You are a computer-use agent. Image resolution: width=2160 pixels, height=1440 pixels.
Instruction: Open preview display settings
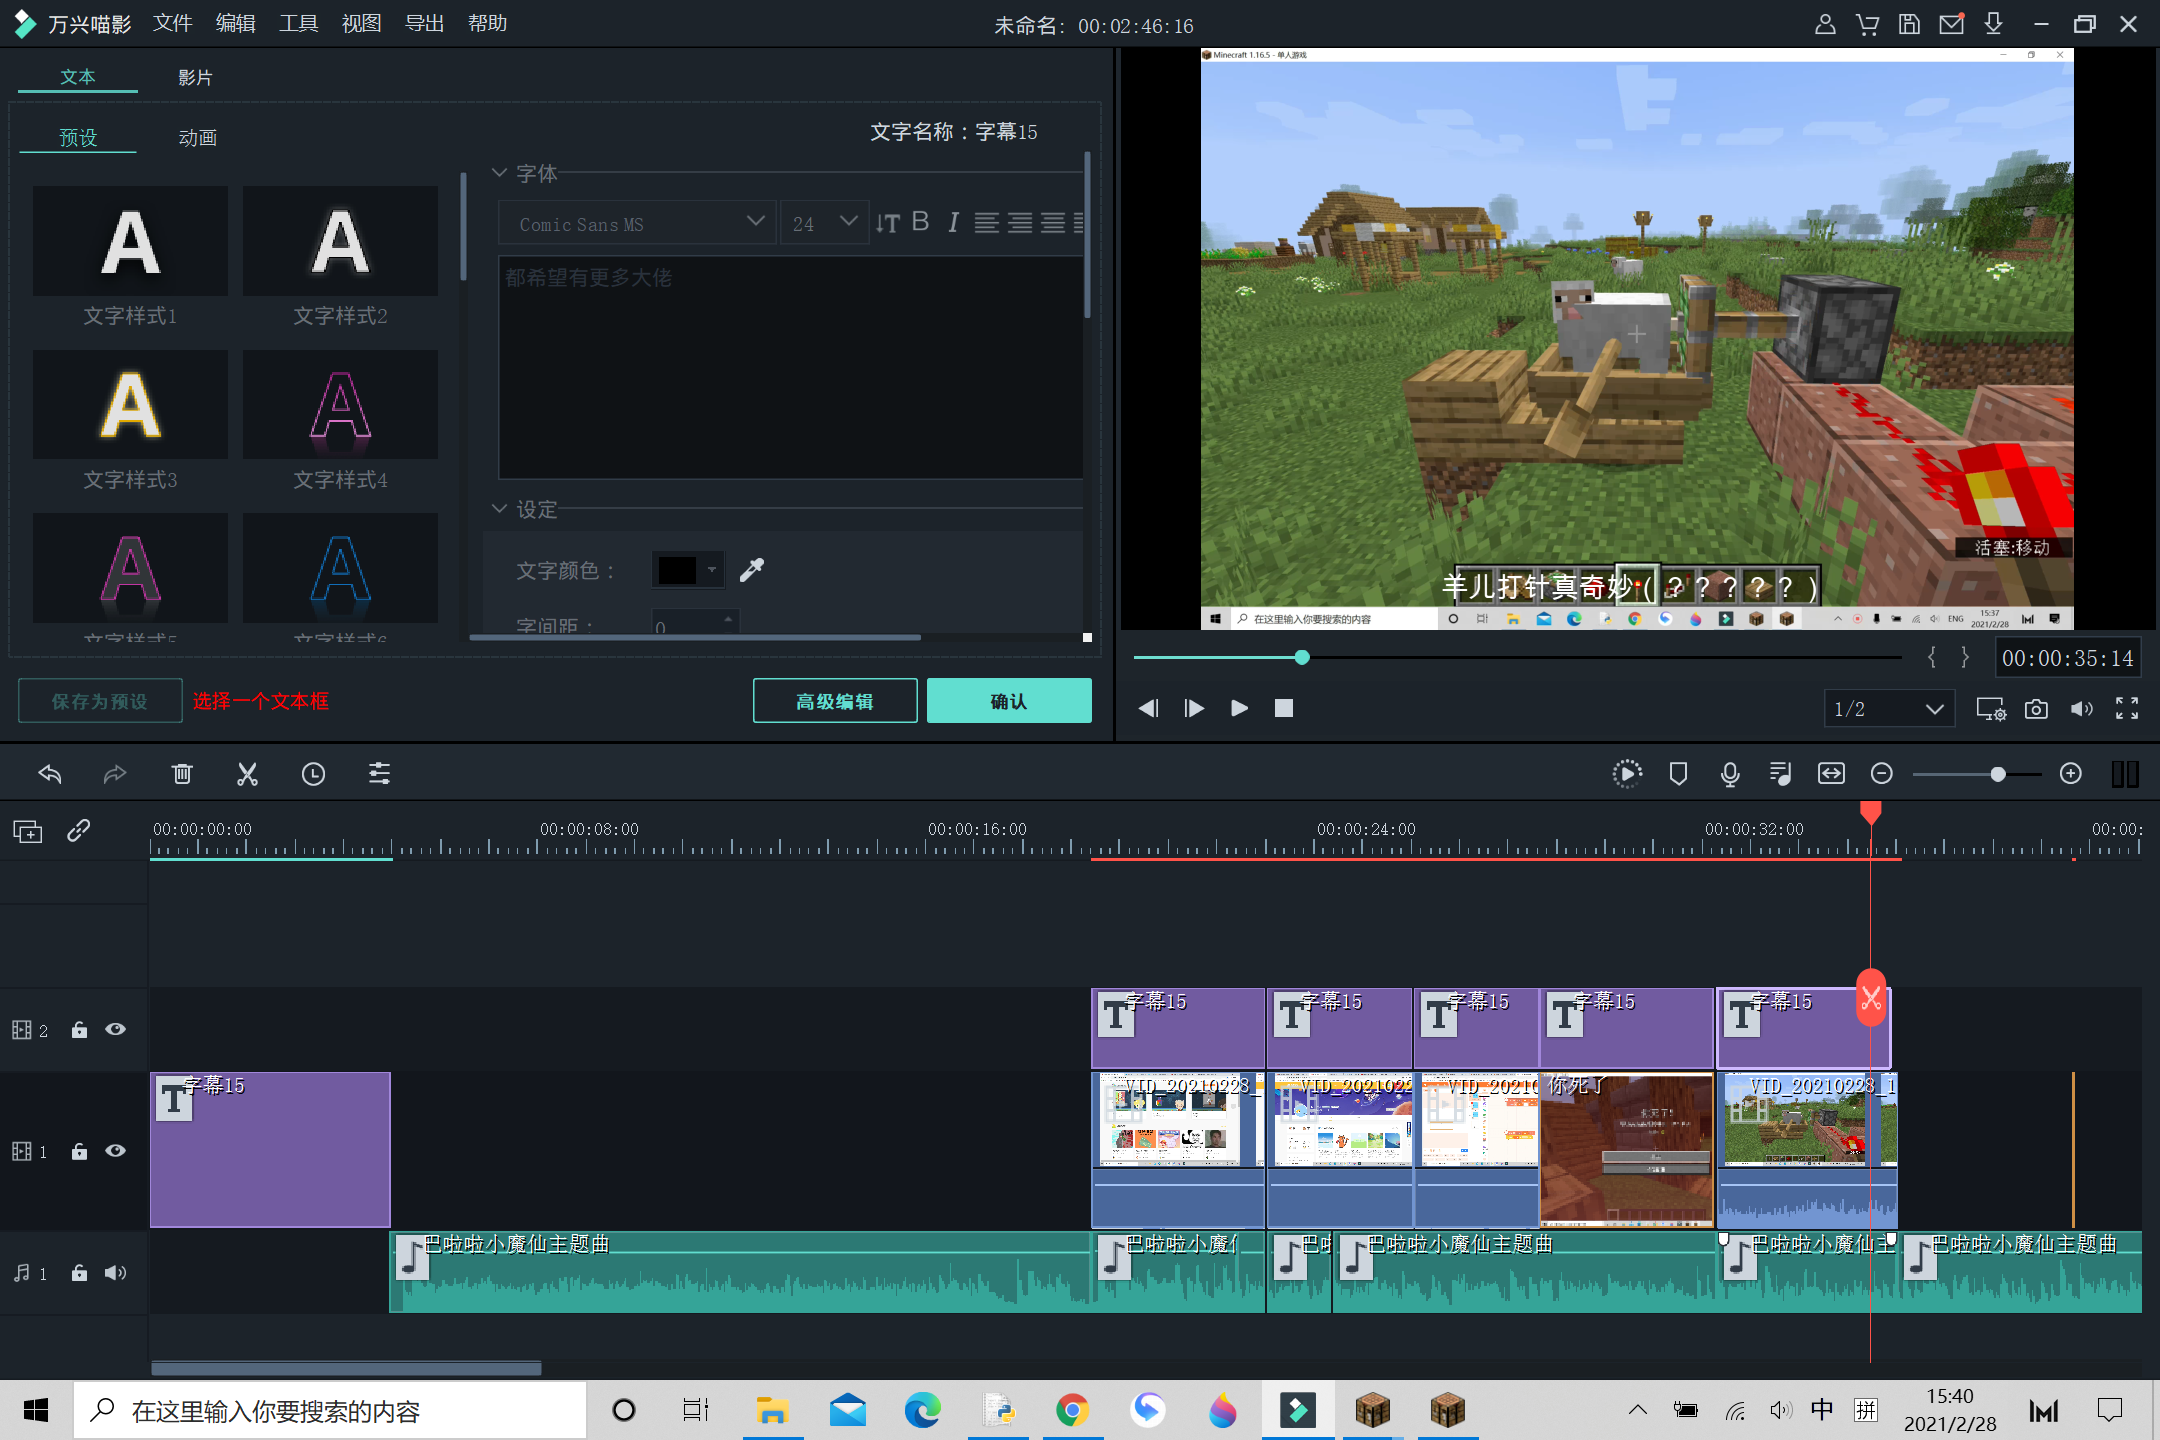coord(1990,709)
